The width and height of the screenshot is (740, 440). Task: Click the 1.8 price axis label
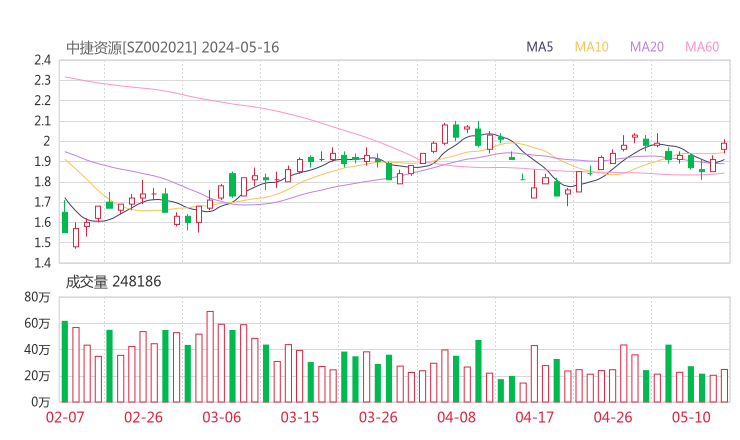[x=42, y=182]
